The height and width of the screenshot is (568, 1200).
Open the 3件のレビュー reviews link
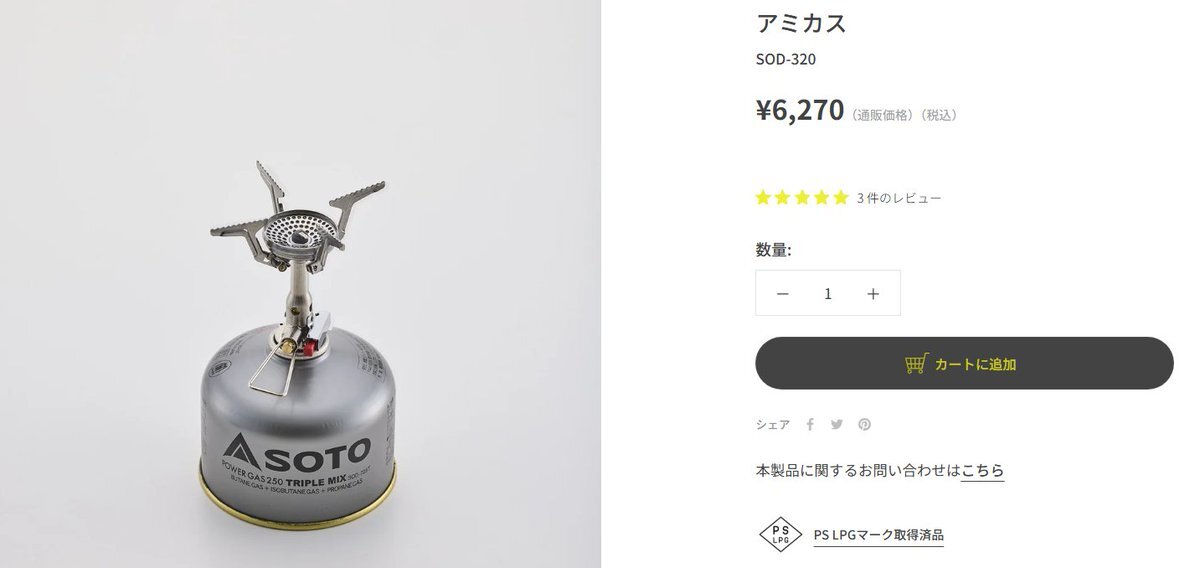[x=898, y=198]
